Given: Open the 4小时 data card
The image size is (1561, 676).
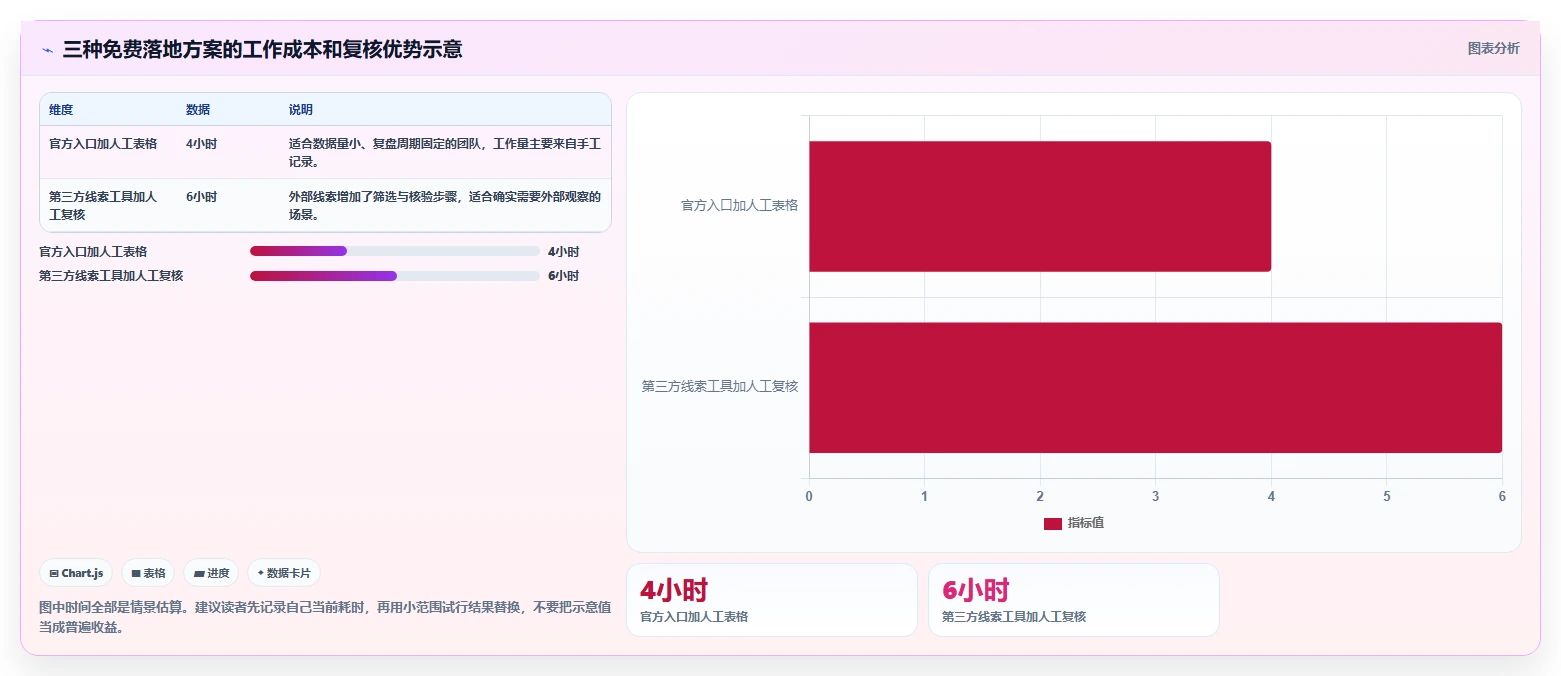Looking at the screenshot, I should (x=771, y=600).
